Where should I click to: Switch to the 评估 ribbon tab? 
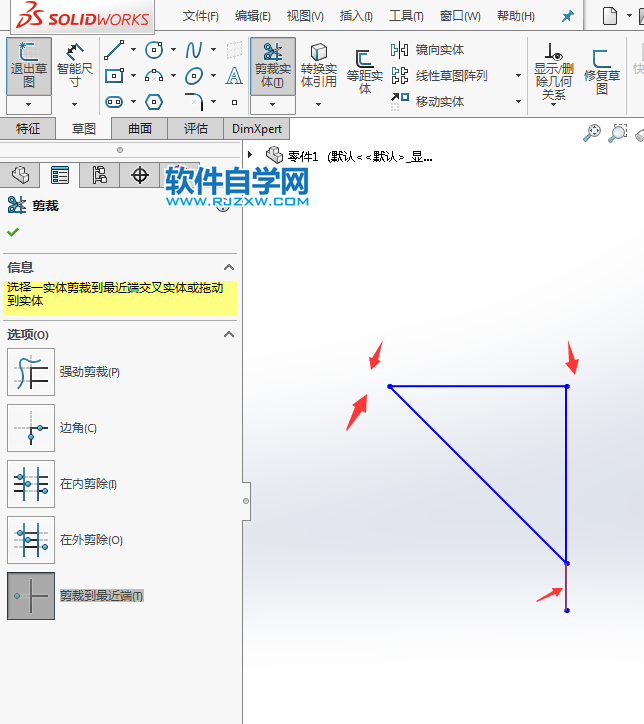[x=196, y=129]
